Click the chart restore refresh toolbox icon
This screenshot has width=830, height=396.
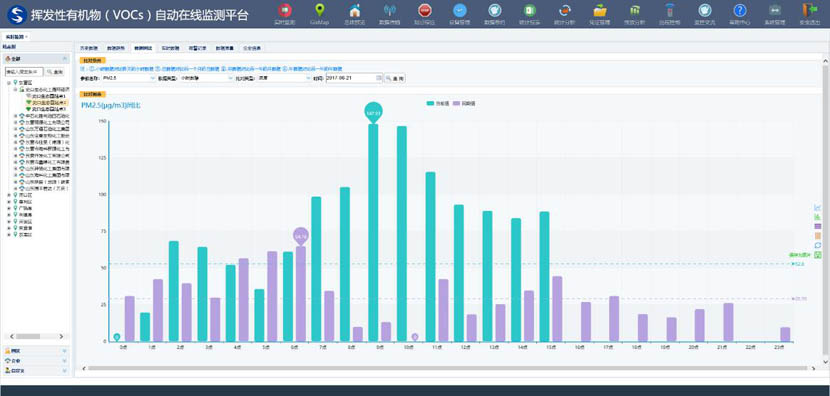tap(817, 245)
